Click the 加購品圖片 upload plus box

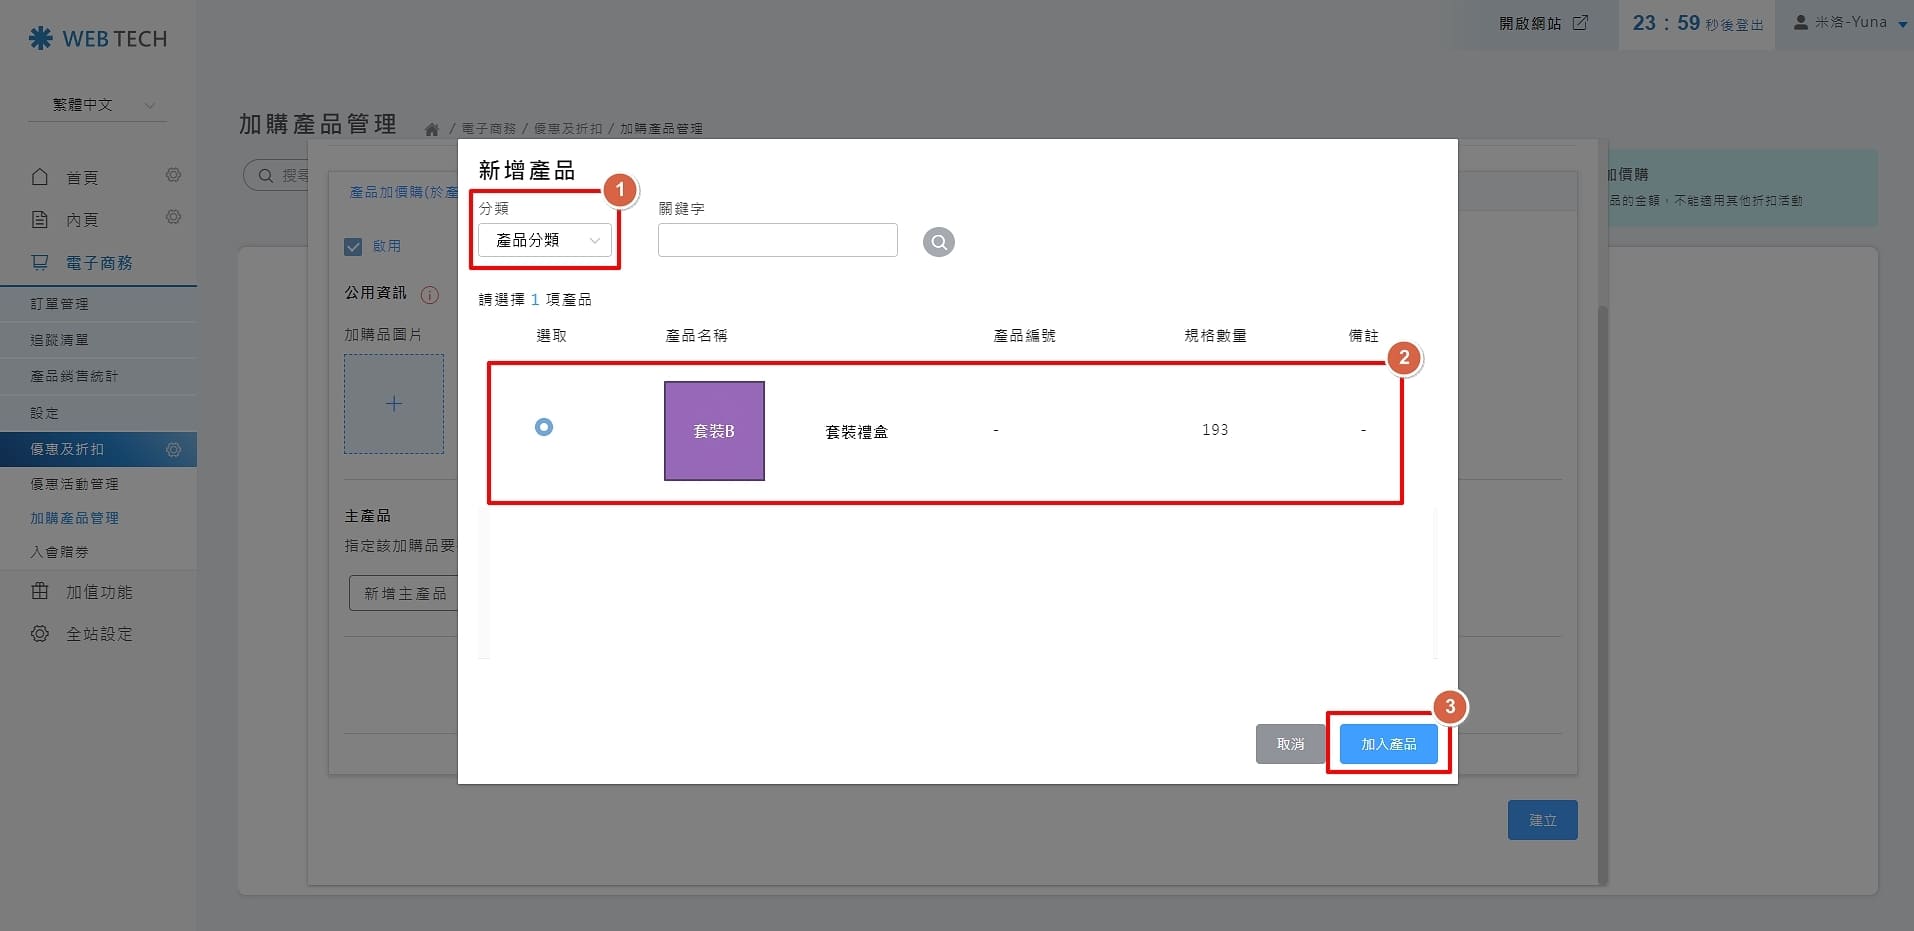point(394,404)
